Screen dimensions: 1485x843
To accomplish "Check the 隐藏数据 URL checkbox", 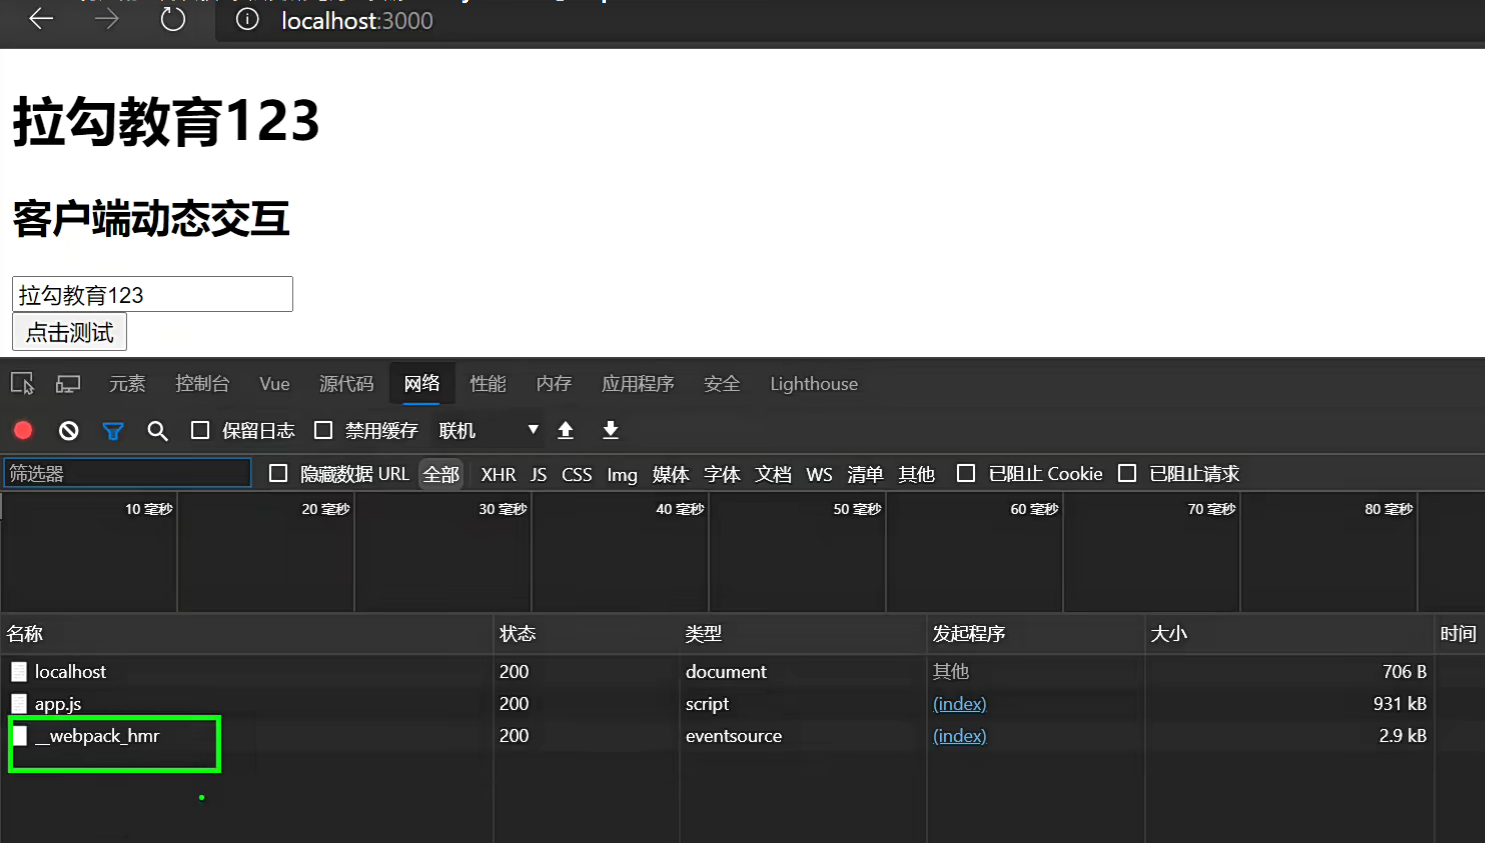I will click(x=278, y=474).
